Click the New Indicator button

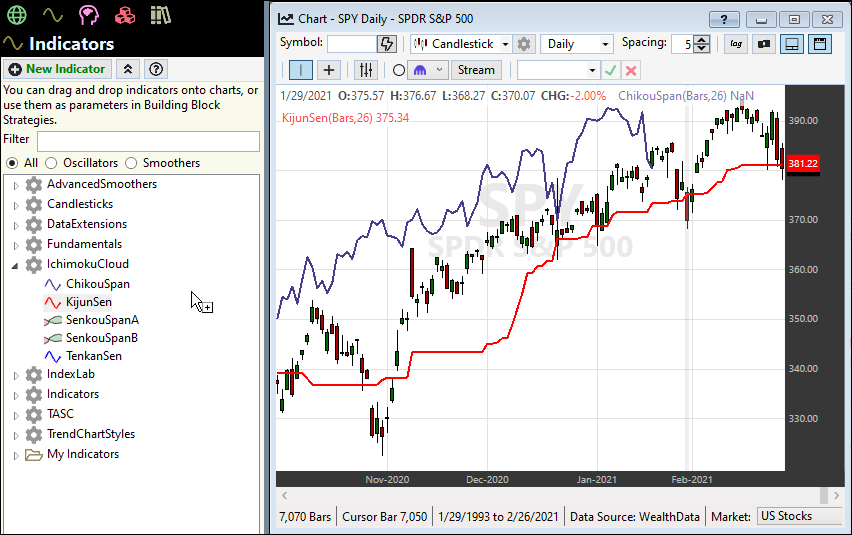(x=58, y=69)
